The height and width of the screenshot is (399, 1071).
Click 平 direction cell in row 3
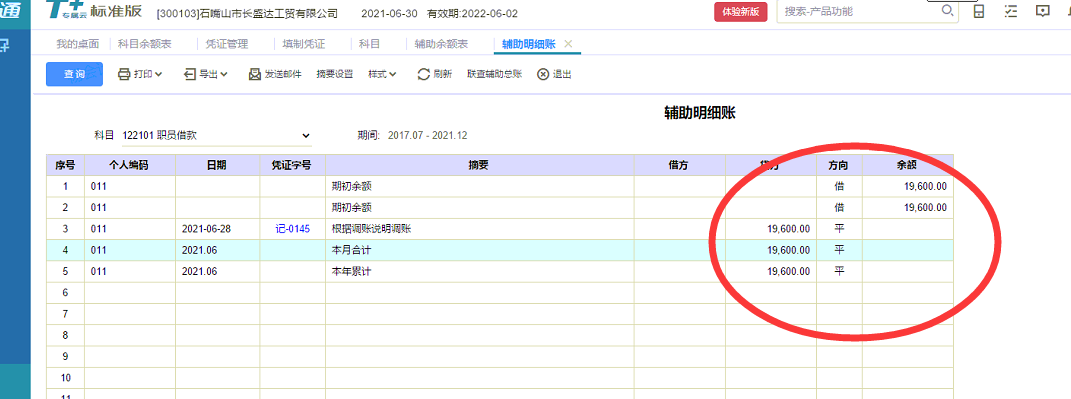(x=839, y=229)
